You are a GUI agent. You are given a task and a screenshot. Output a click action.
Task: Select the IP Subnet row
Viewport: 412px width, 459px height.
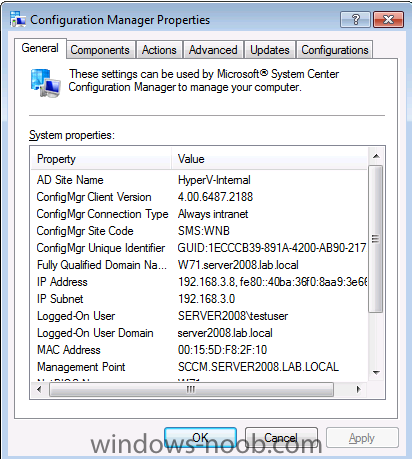pos(199,299)
